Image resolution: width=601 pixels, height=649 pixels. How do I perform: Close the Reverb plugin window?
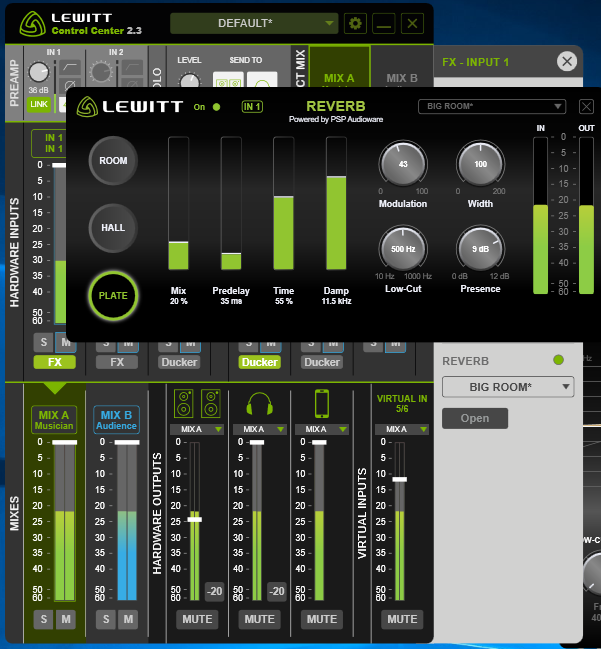click(x=586, y=107)
